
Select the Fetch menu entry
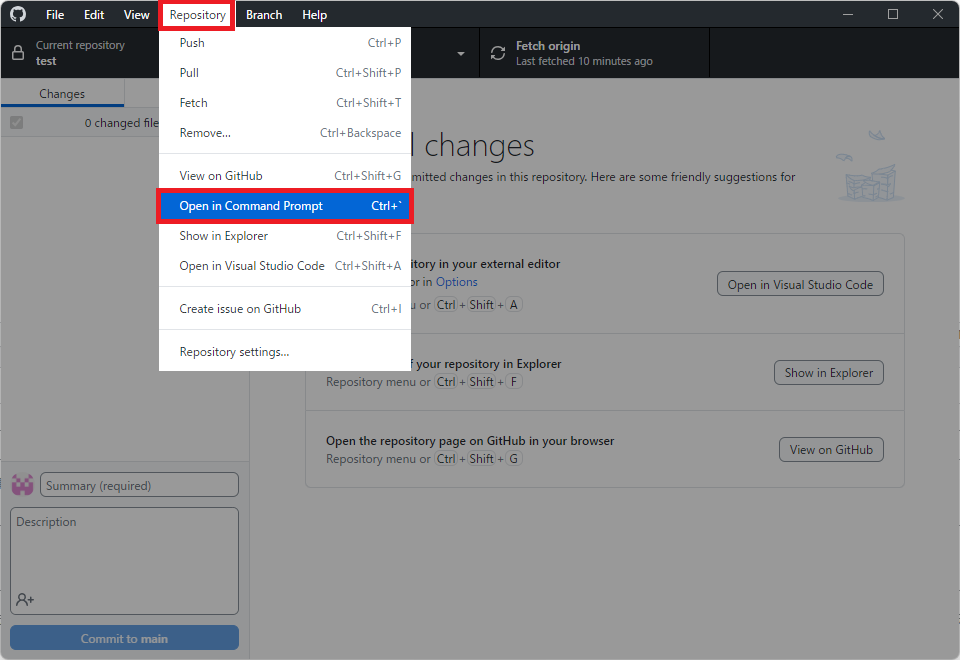click(x=285, y=103)
